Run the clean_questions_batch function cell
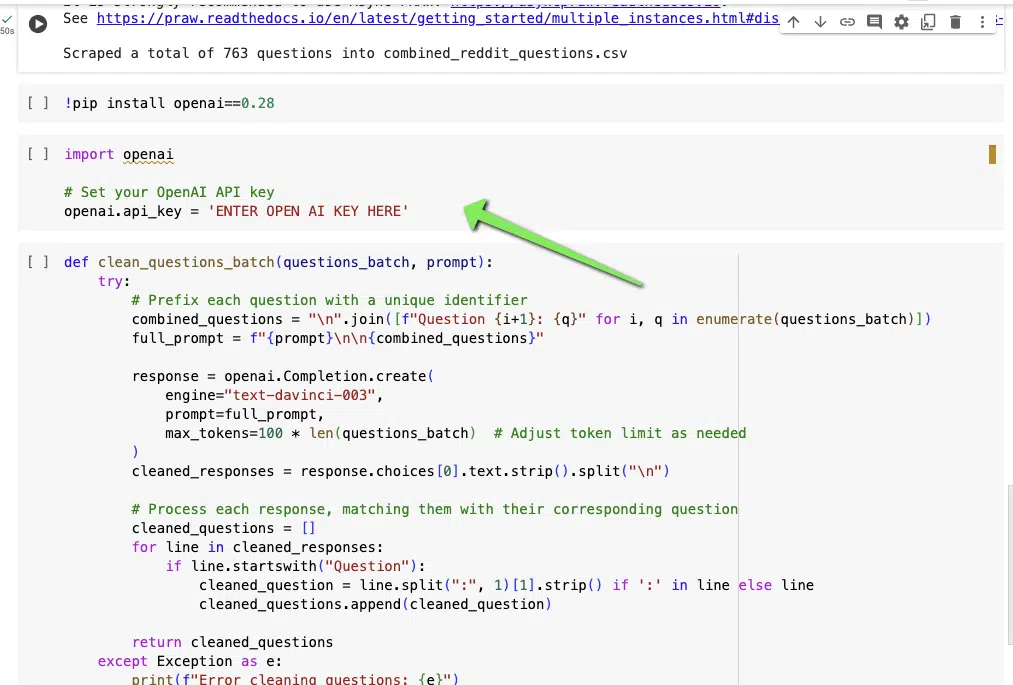Screen dimensions: 1013x685 click(38, 262)
